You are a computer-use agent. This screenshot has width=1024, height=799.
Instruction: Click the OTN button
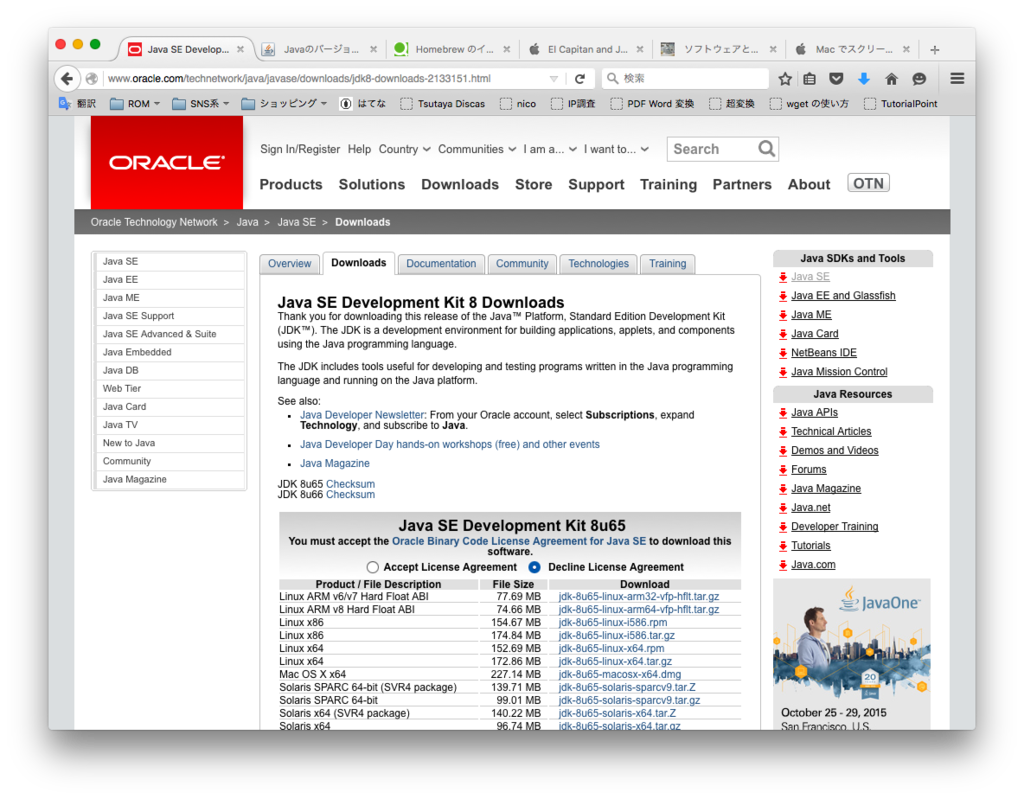coord(868,184)
